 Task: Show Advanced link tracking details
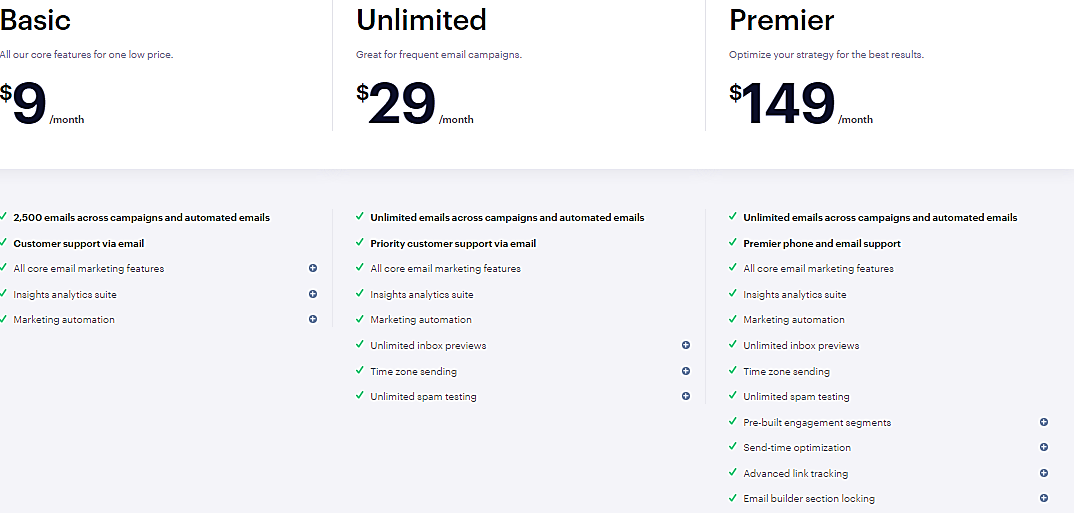(1044, 473)
